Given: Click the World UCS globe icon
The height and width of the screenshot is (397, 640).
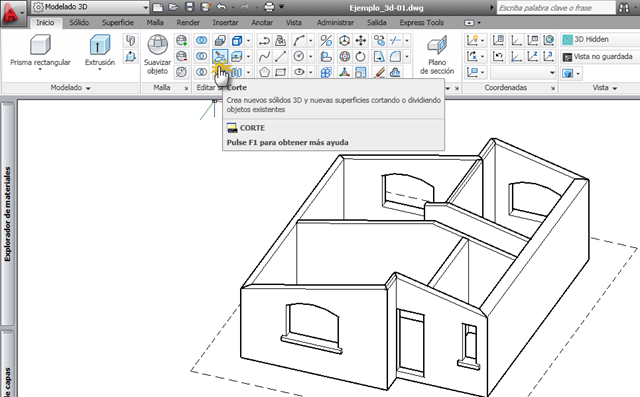Looking at the screenshot, I should [x=549, y=40].
